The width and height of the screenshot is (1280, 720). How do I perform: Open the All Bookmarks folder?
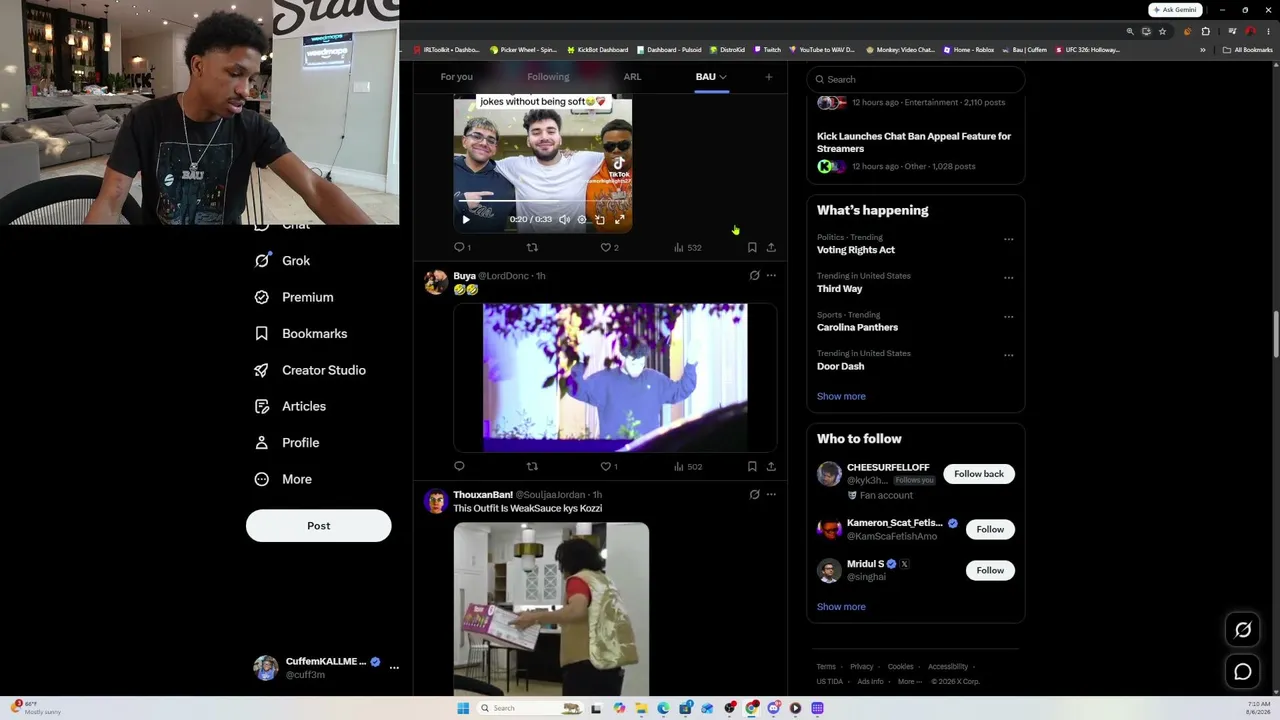coord(1248,50)
